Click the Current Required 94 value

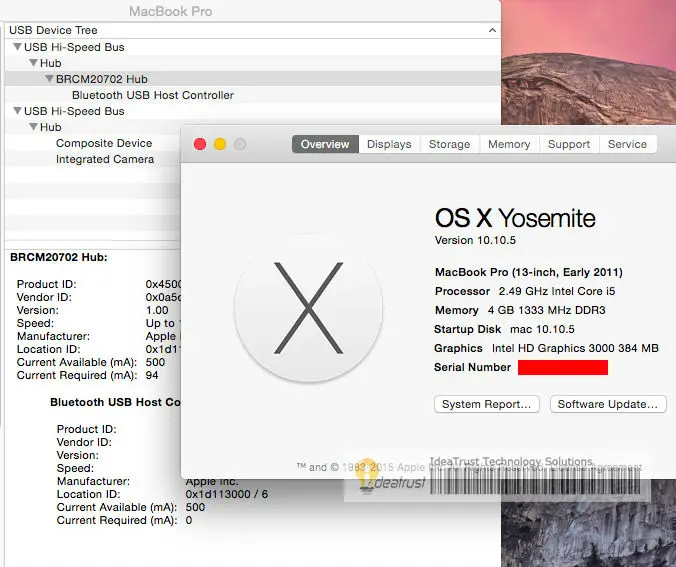[152, 375]
